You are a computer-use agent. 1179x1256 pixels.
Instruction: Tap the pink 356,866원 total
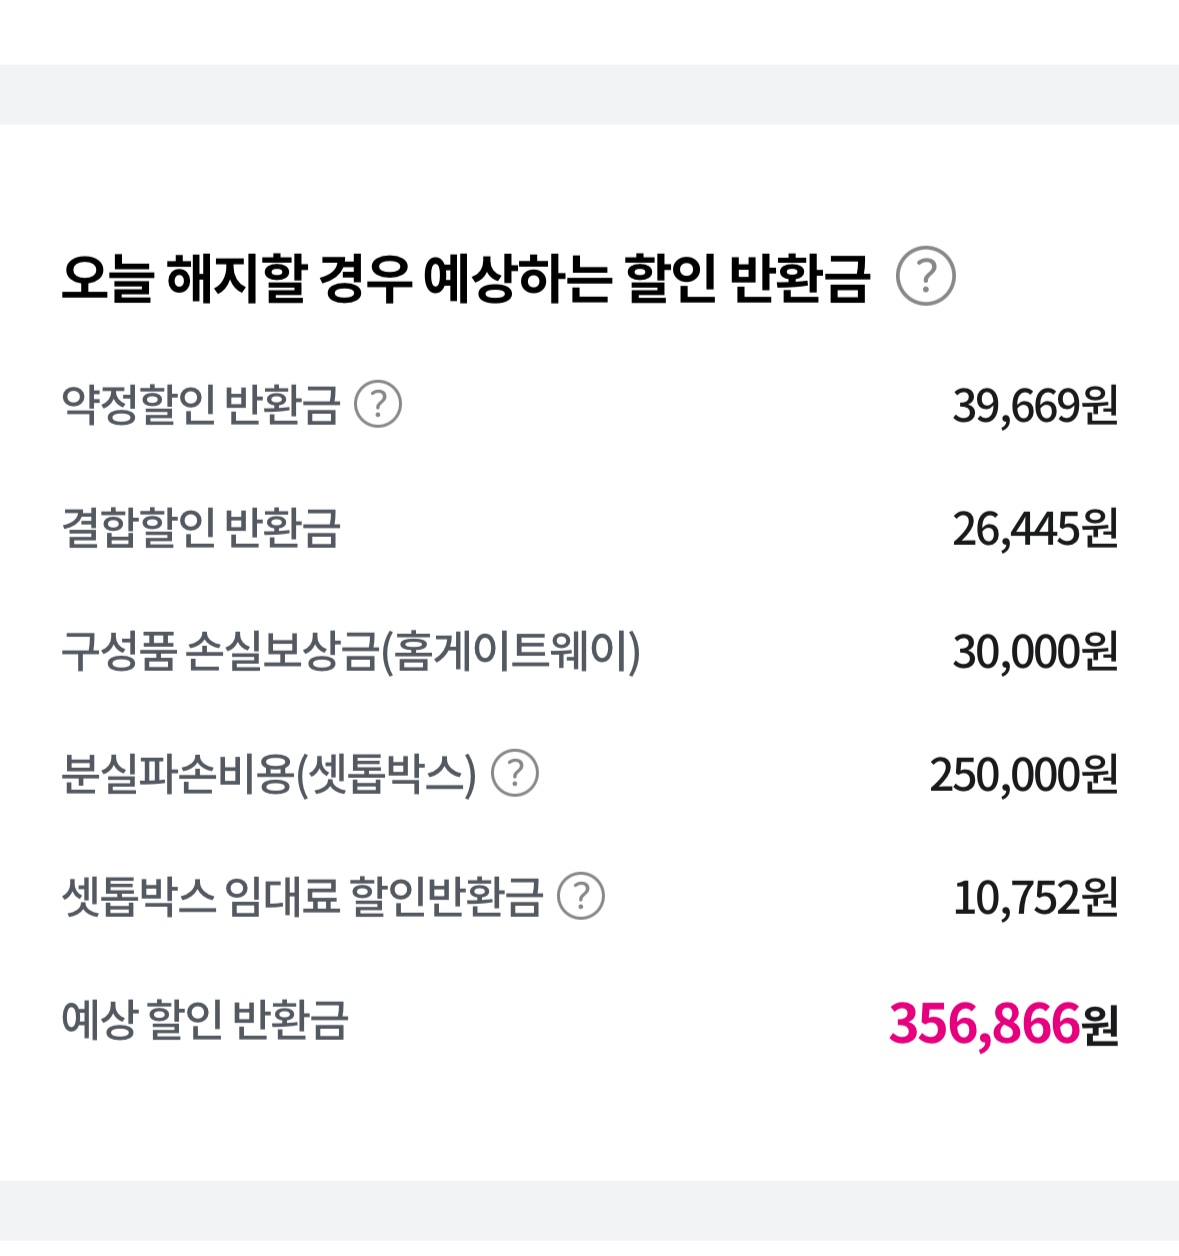(x=1003, y=1023)
